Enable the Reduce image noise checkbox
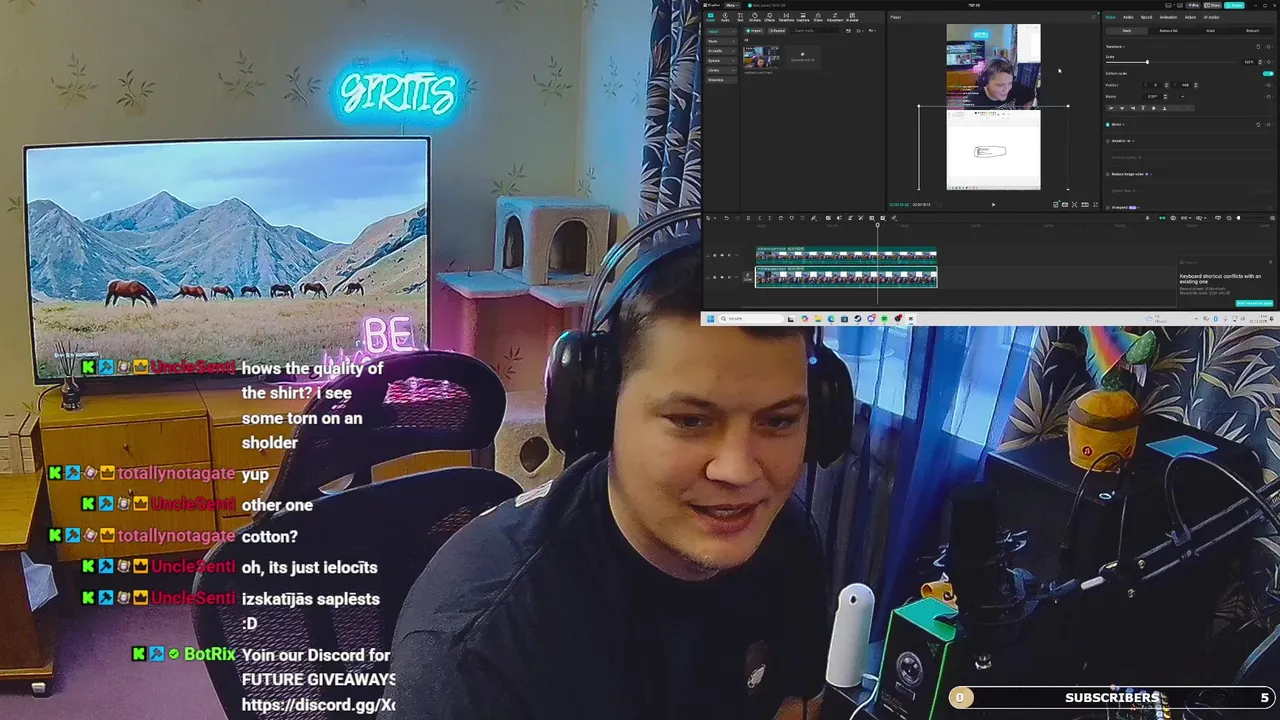 point(1107,174)
